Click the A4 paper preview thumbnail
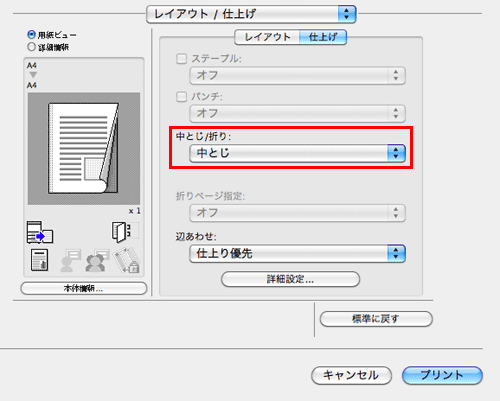Viewport: 500px width, 401px height. (x=84, y=149)
